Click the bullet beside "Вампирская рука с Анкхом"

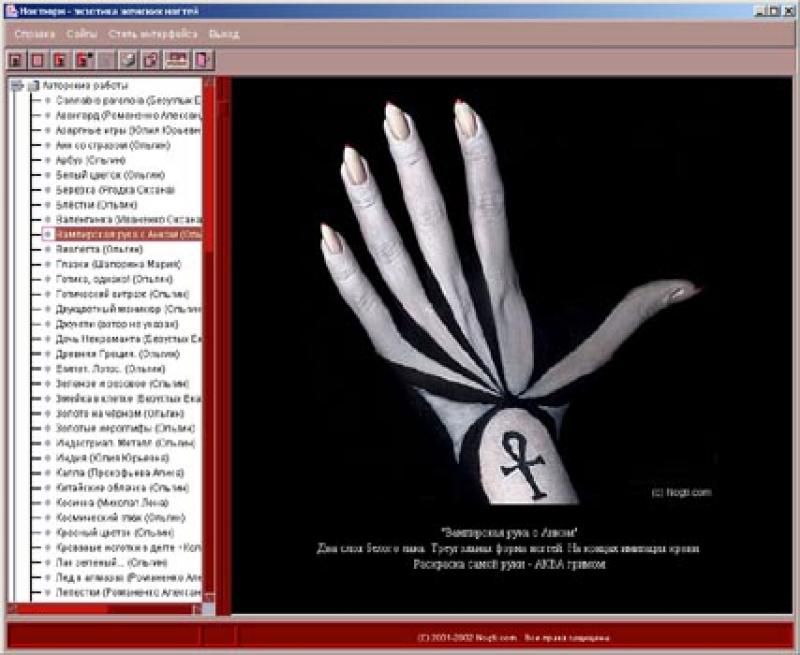coord(47,233)
